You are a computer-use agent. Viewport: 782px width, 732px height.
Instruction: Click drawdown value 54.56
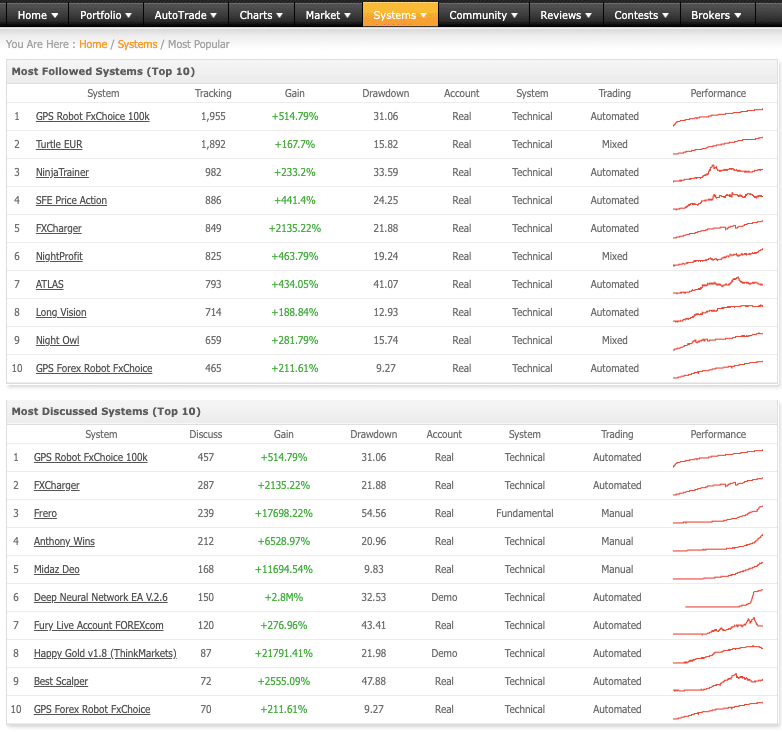pyautogui.click(x=374, y=513)
